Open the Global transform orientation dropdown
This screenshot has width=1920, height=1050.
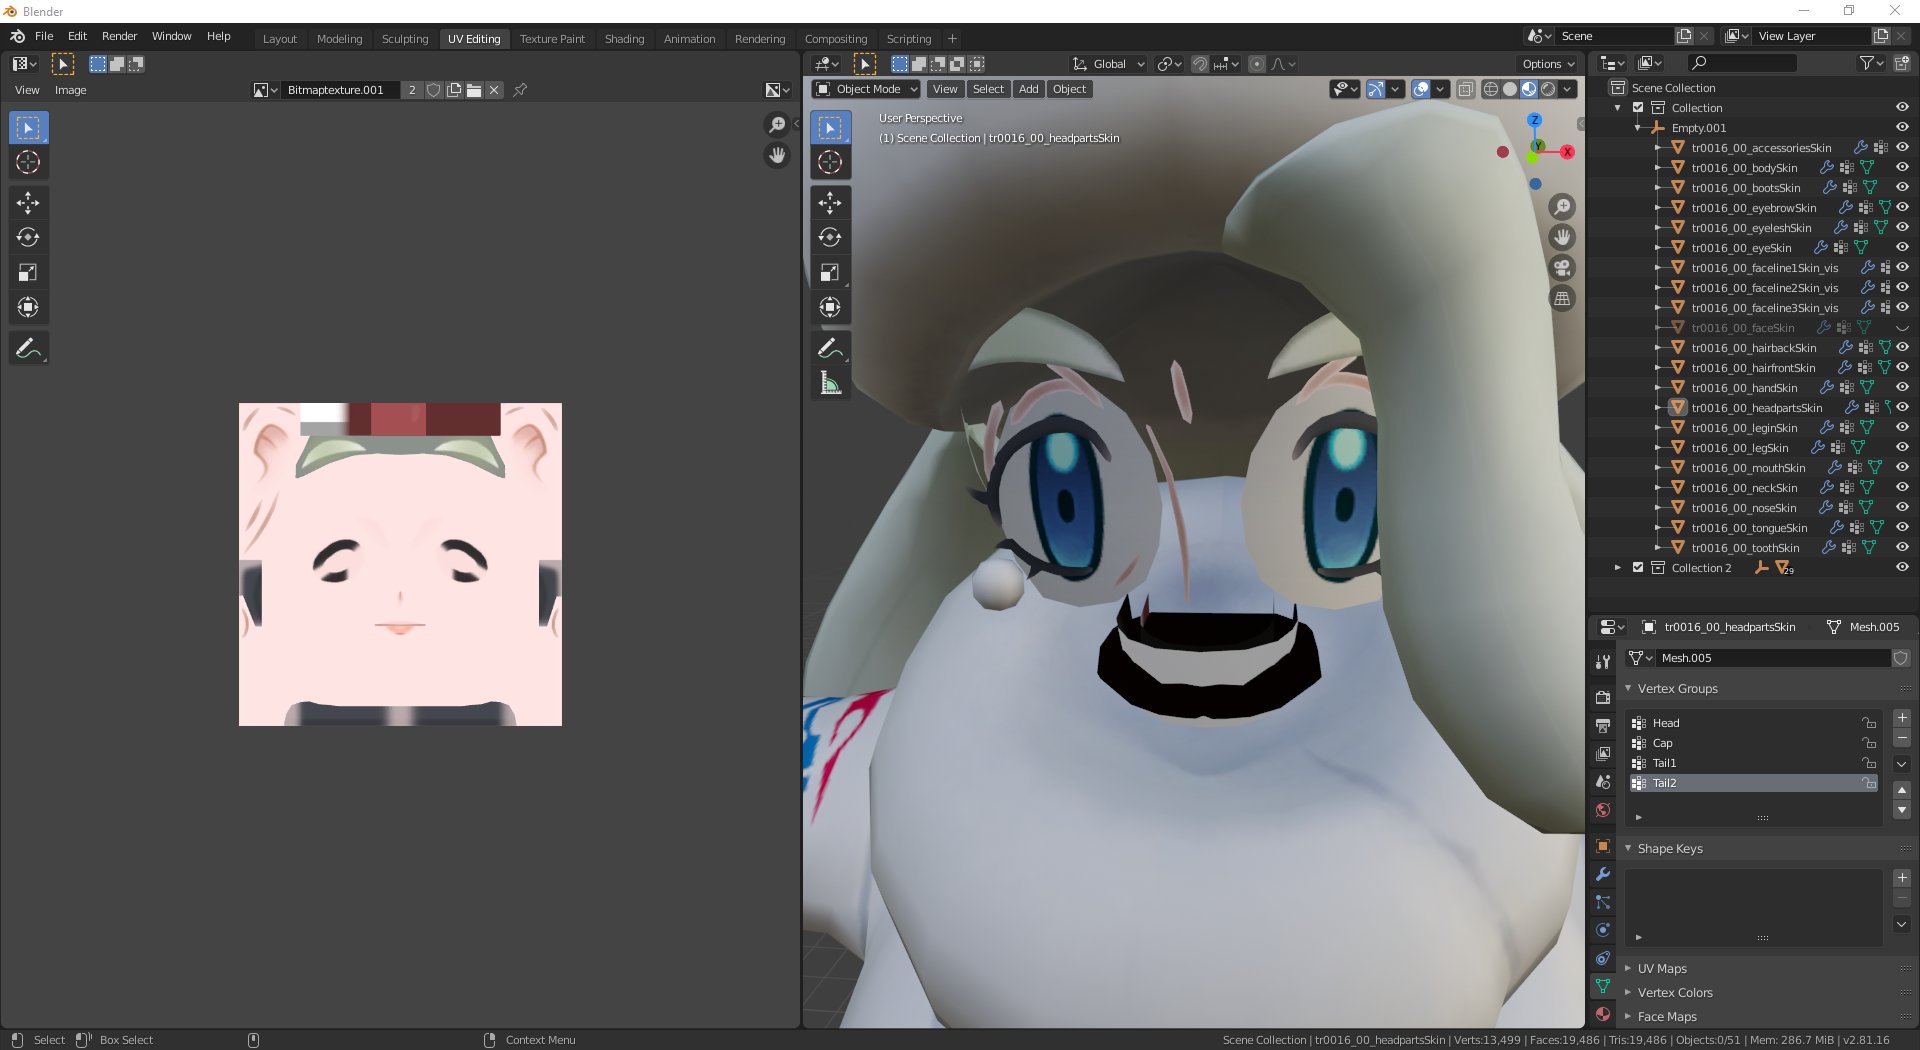[1108, 64]
